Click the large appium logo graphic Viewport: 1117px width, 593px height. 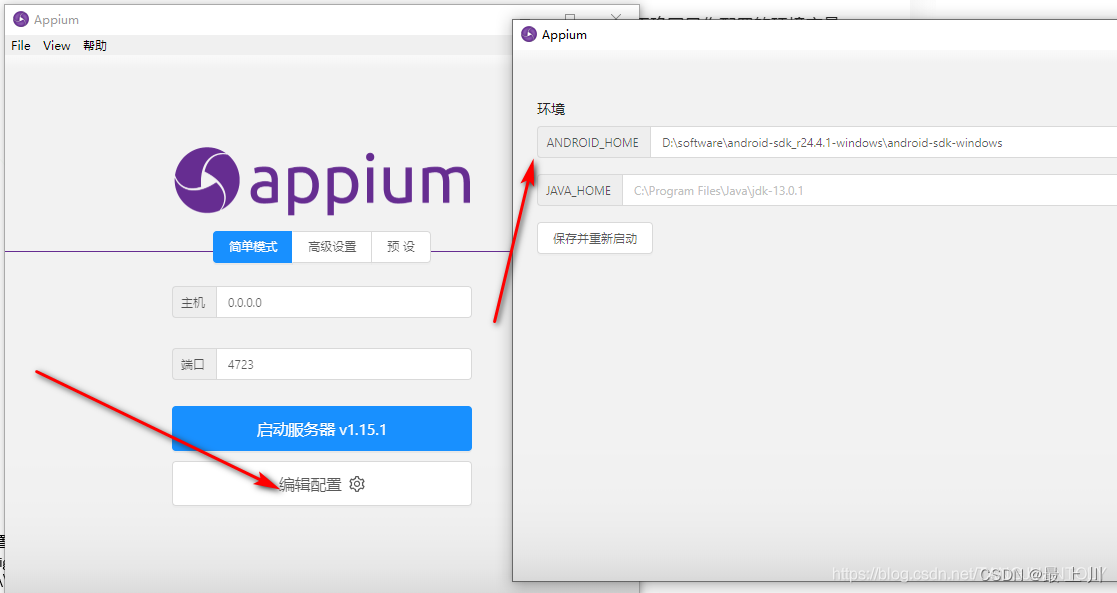(x=323, y=181)
